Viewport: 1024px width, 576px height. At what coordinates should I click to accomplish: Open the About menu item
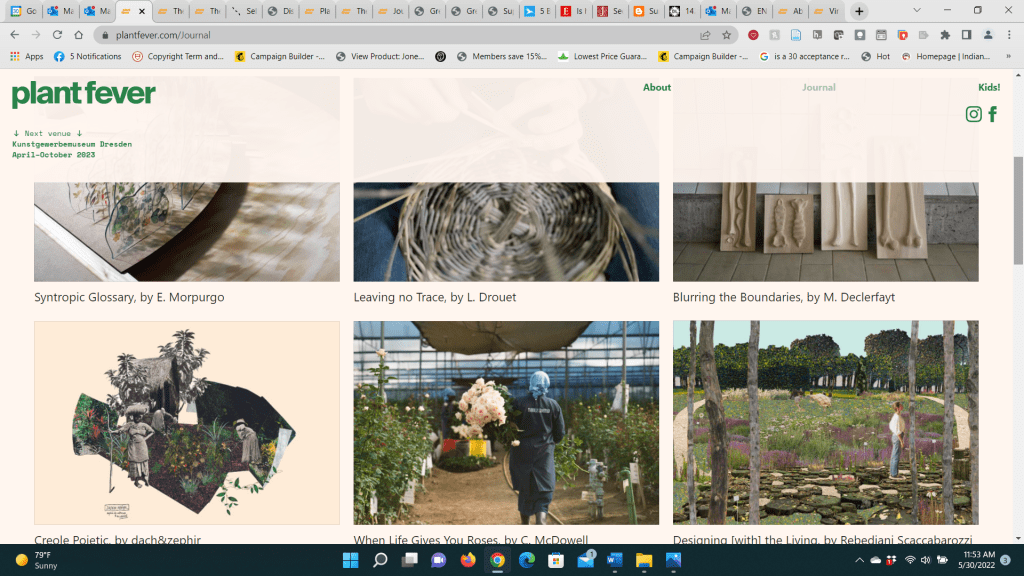tap(656, 87)
